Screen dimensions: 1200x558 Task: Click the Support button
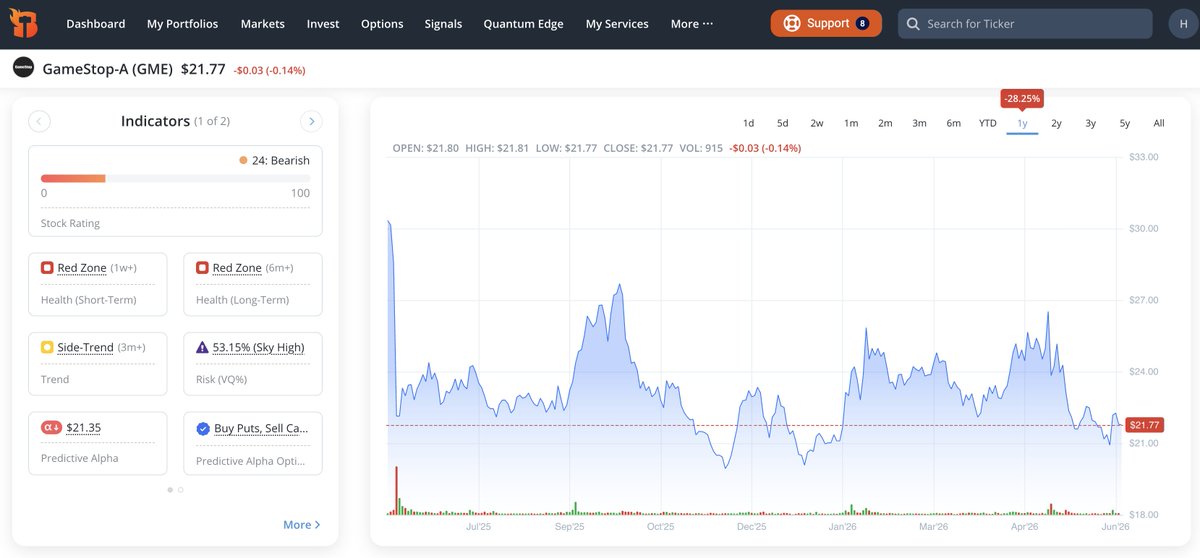click(826, 23)
